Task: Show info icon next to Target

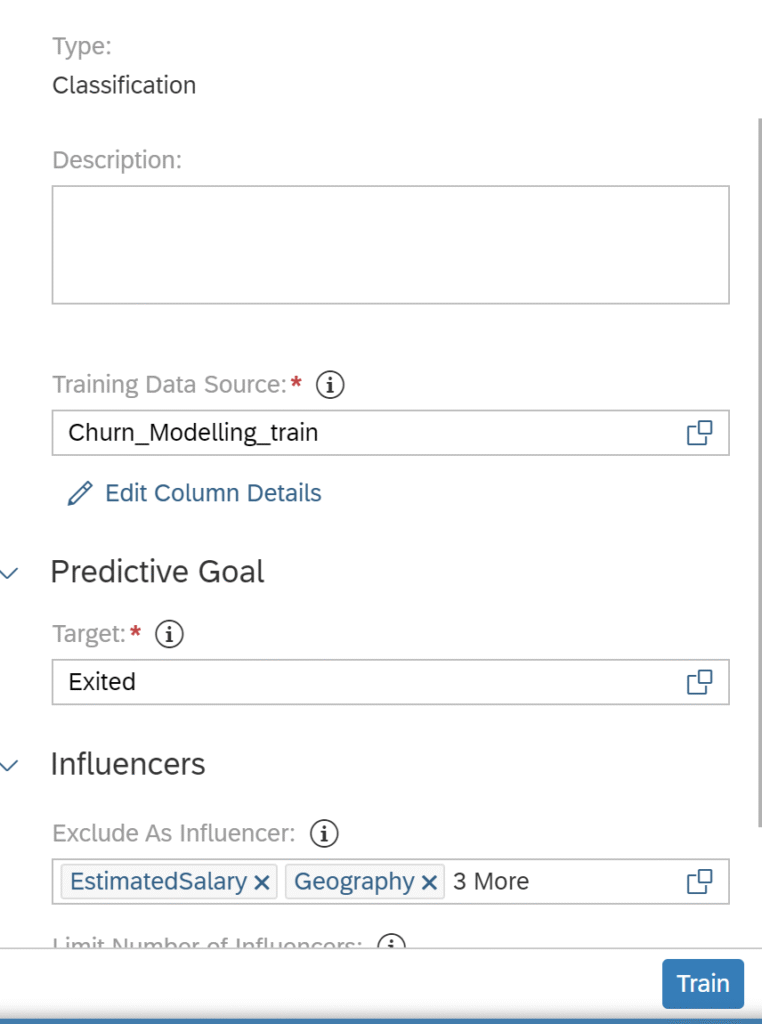Action: (x=169, y=633)
